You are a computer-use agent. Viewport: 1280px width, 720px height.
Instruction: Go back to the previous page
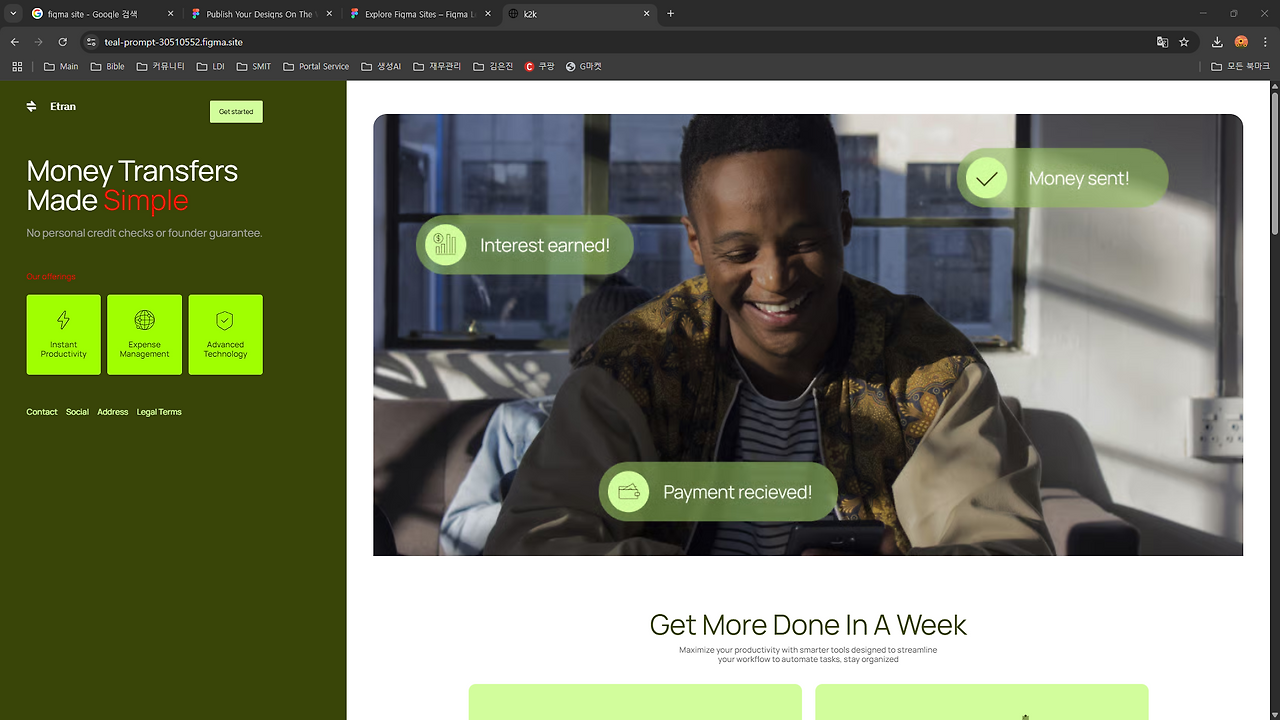tap(15, 42)
